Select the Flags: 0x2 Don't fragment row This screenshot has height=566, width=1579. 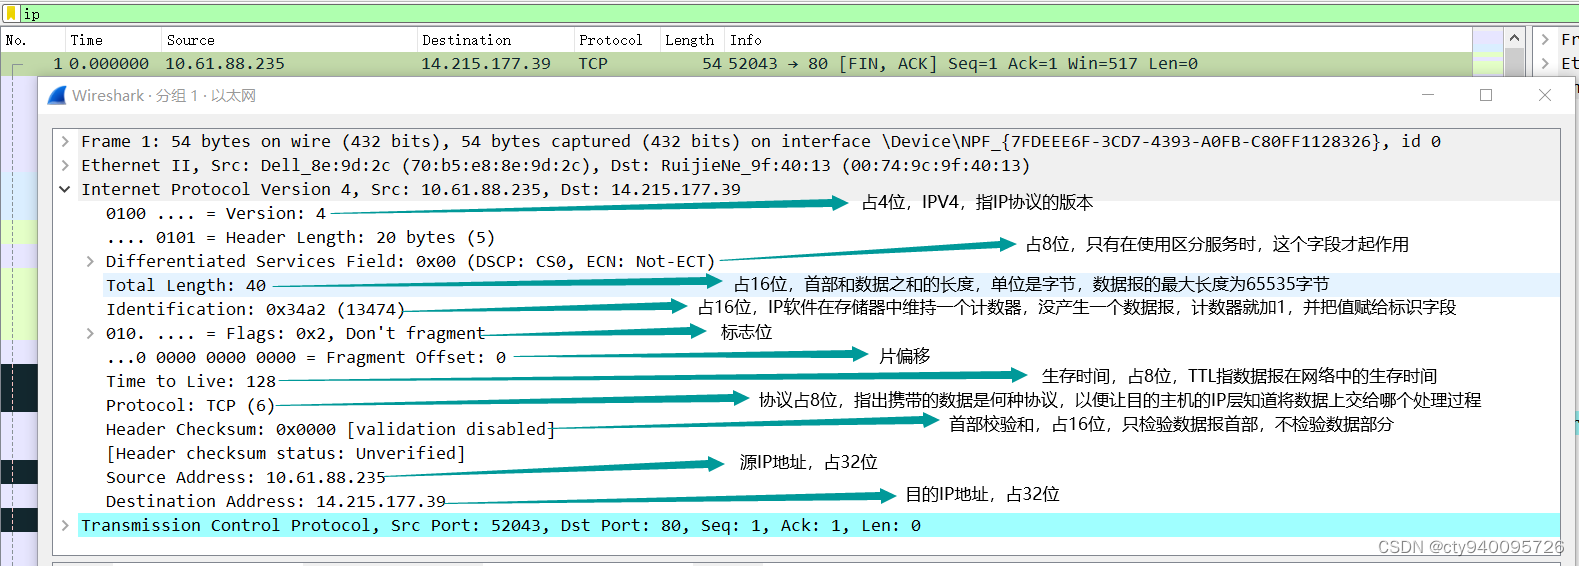(295, 333)
